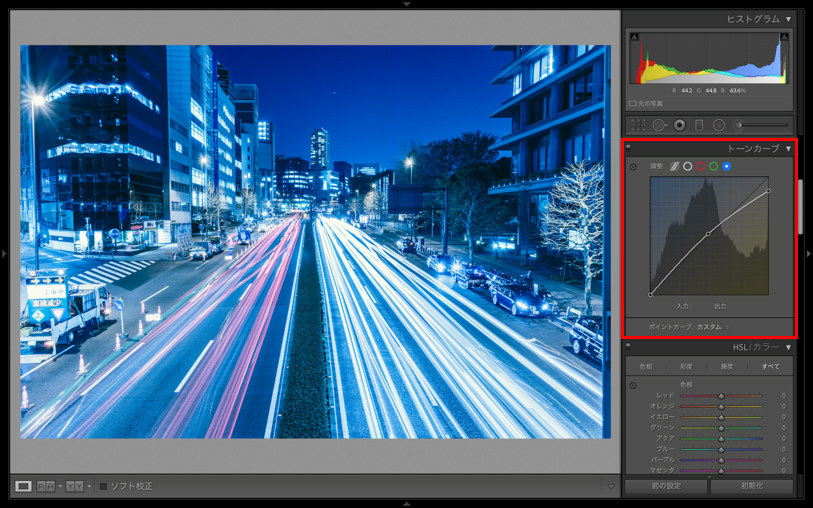Open the graduated filter tool
Screen dimensions: 813x508
coord(699,125)
